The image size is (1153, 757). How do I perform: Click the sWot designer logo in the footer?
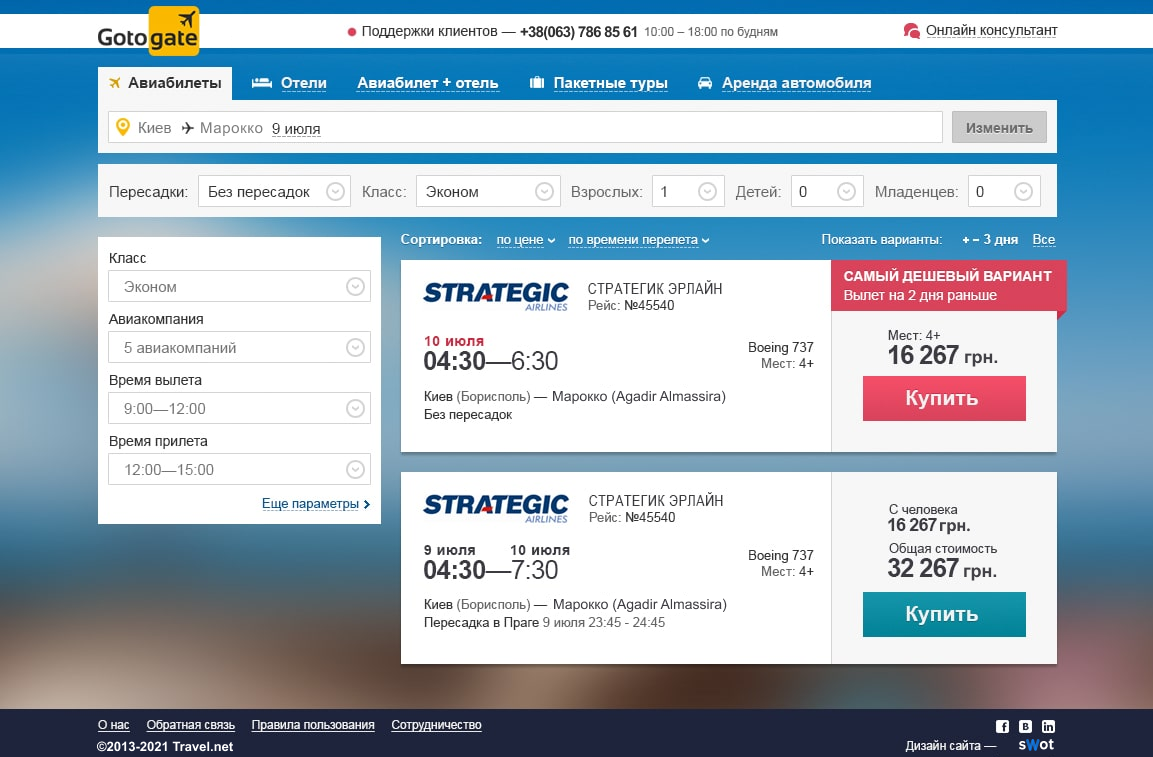1036,744
